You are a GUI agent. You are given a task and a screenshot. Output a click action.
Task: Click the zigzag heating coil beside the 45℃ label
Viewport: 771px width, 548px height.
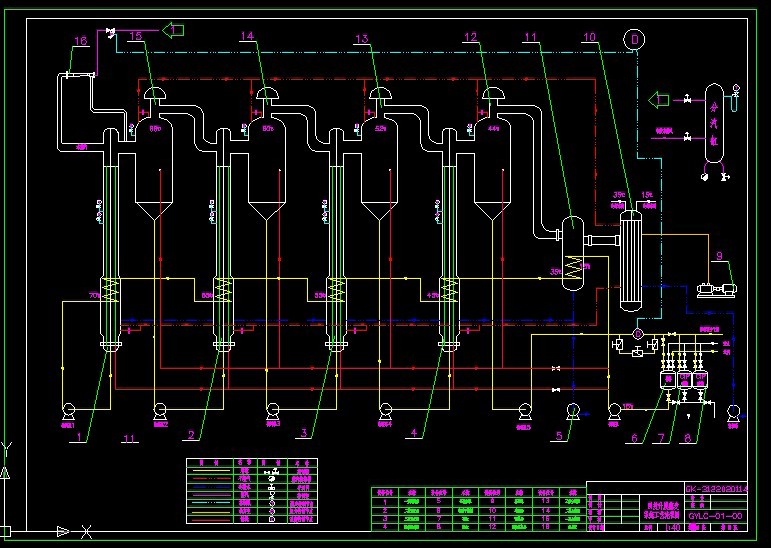point(449,290)
